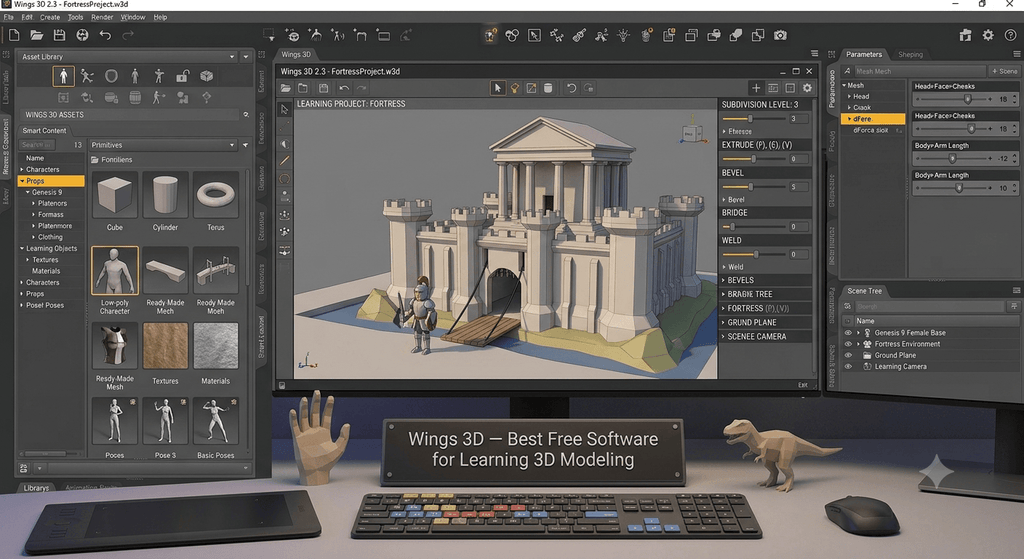Click the Library tab at bottom left
This screenshot has width=1024, height=559.
pyautogui.click(x=36, y=488)
